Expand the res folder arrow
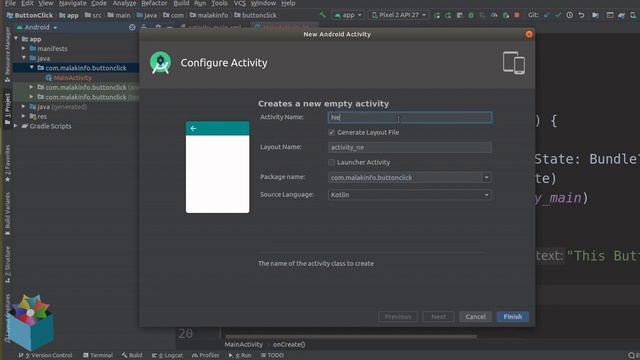This screenshot has width=640, height=360. point(24,116)
